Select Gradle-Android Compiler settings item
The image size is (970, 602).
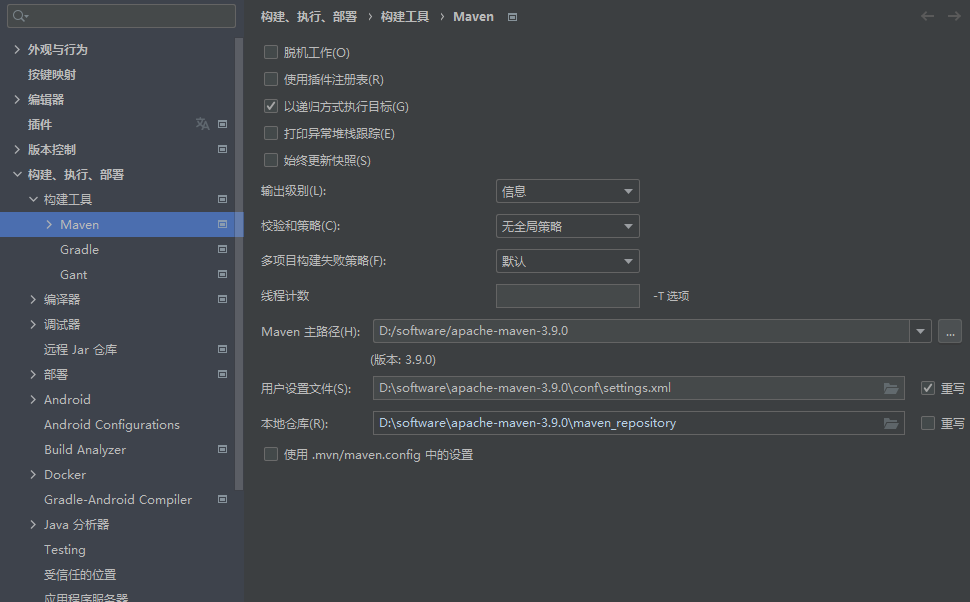pos(118,499)
